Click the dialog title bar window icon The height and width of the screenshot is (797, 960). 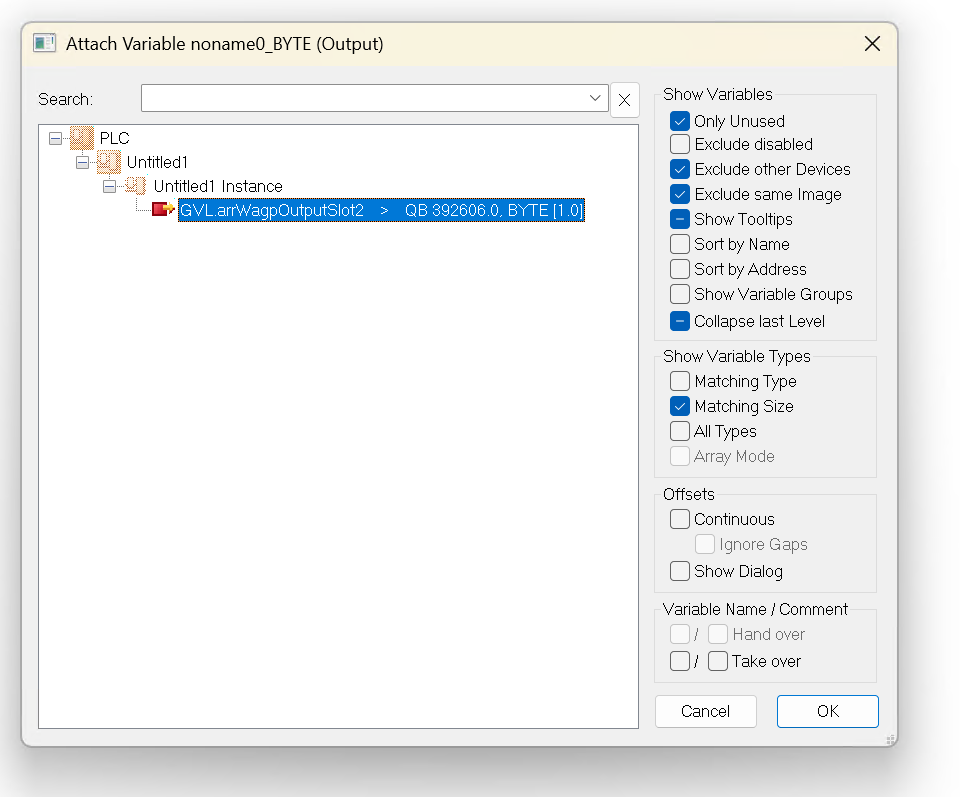pos(44,44)
